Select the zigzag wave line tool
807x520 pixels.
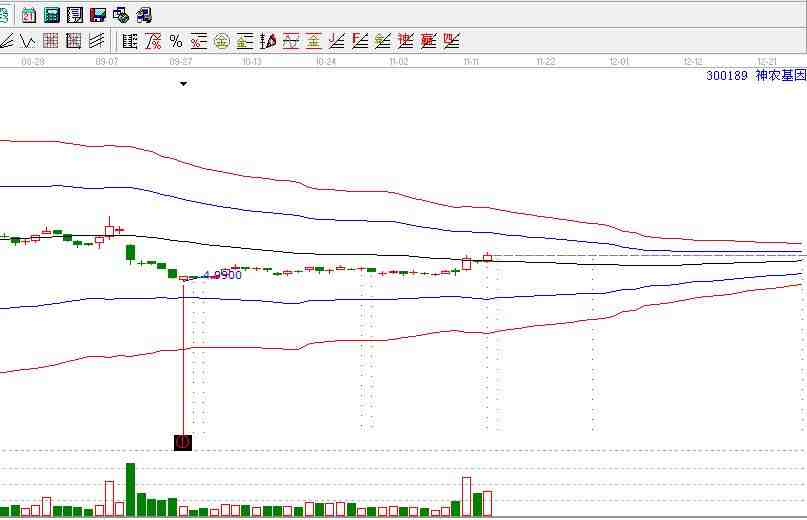(28, 41)
